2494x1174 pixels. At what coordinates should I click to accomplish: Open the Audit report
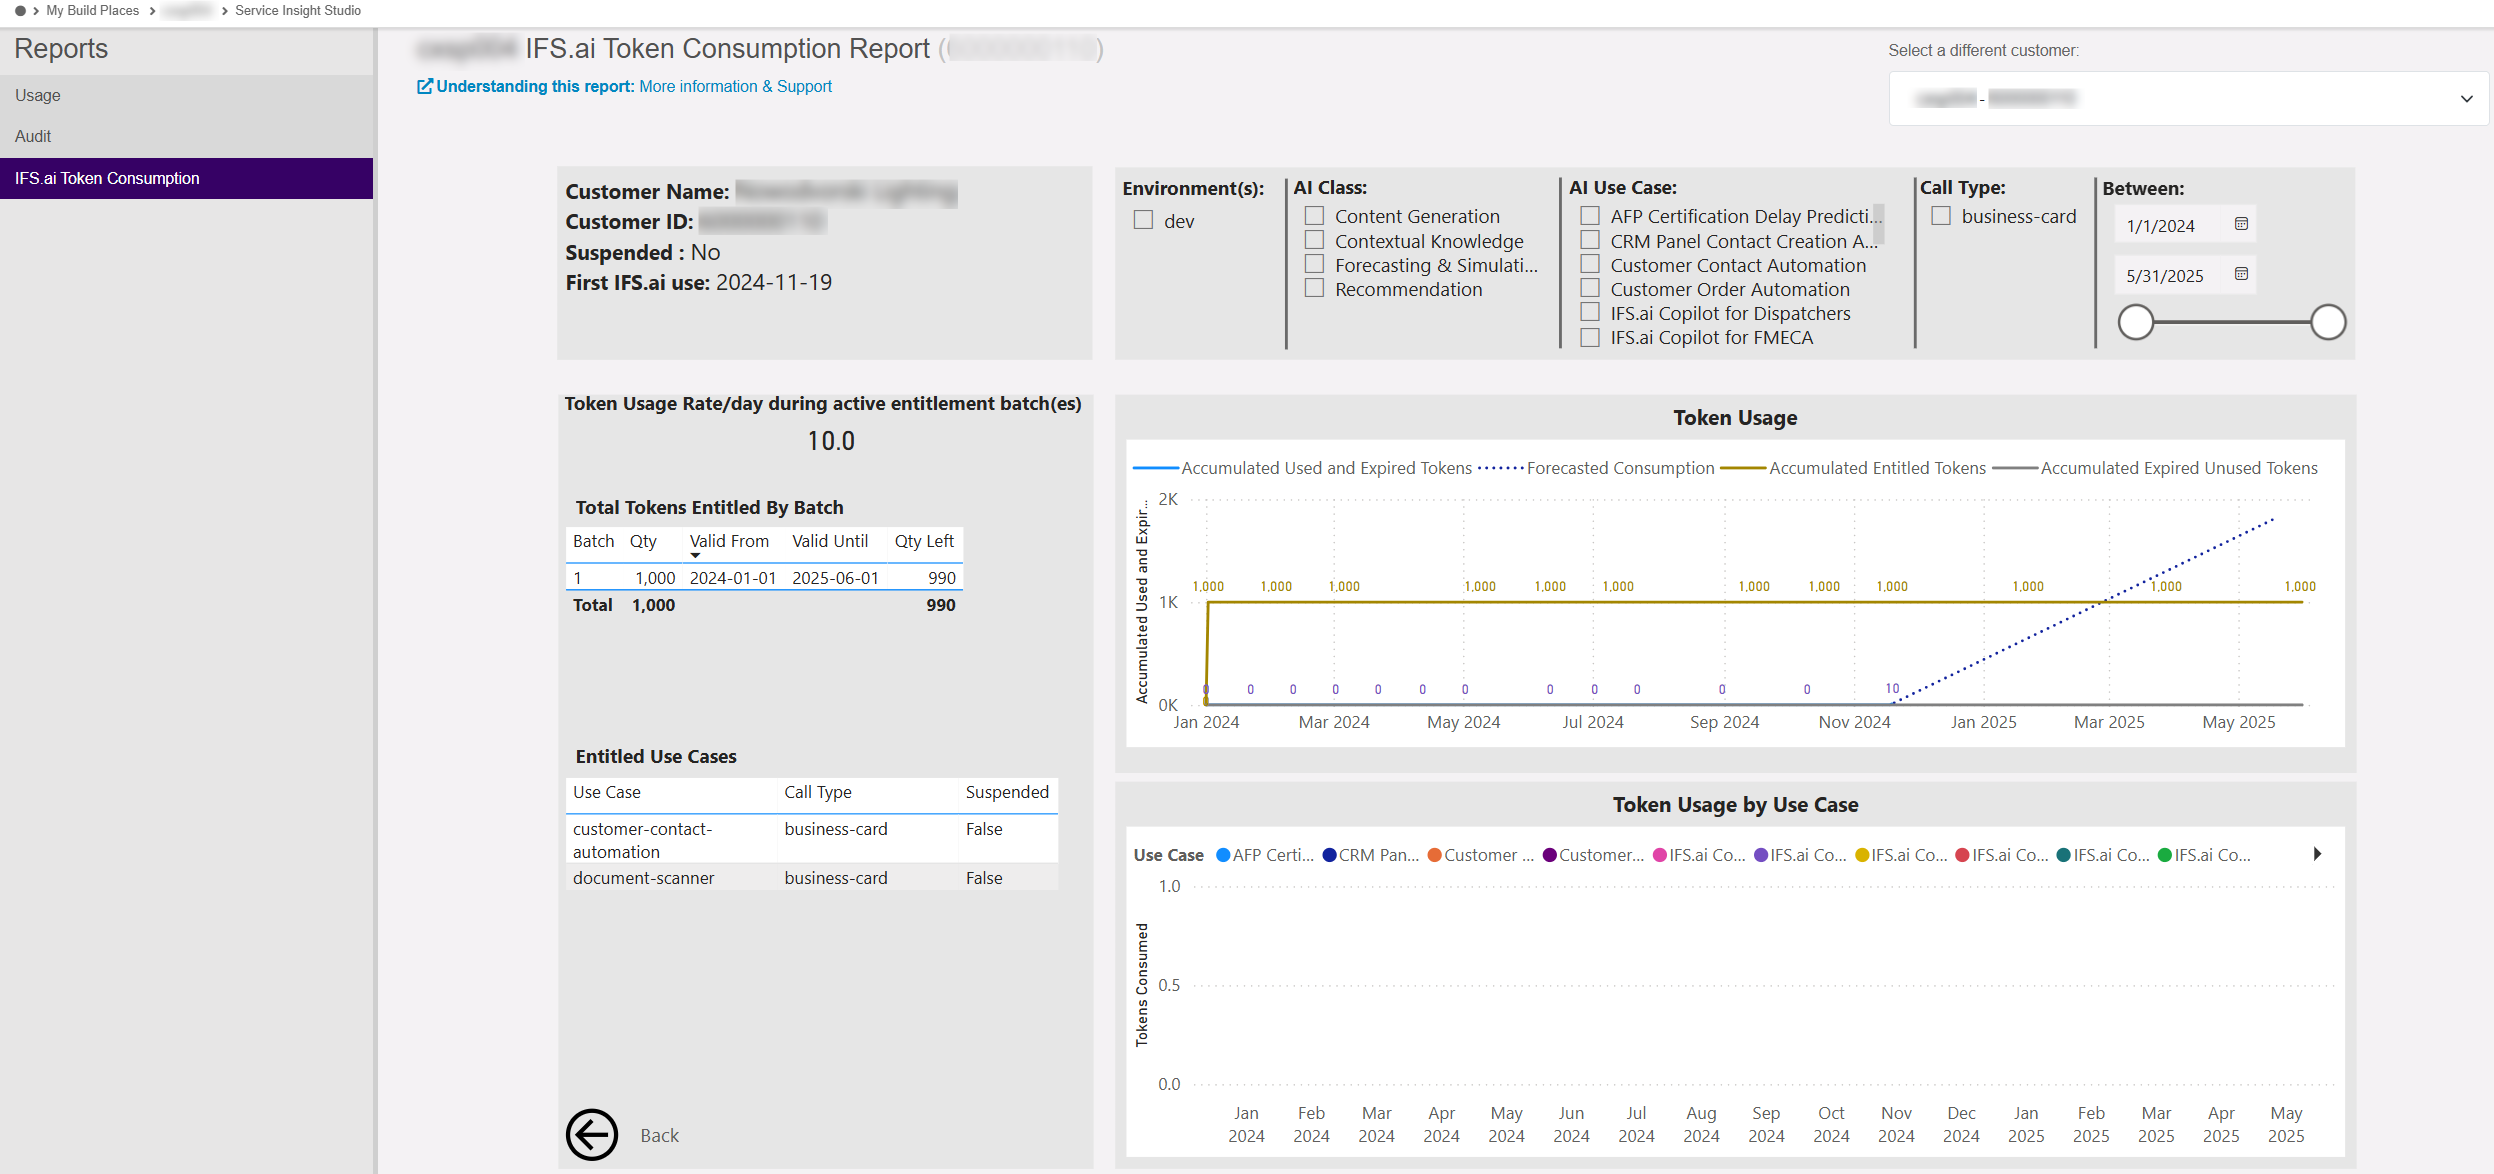coord(186,136)
